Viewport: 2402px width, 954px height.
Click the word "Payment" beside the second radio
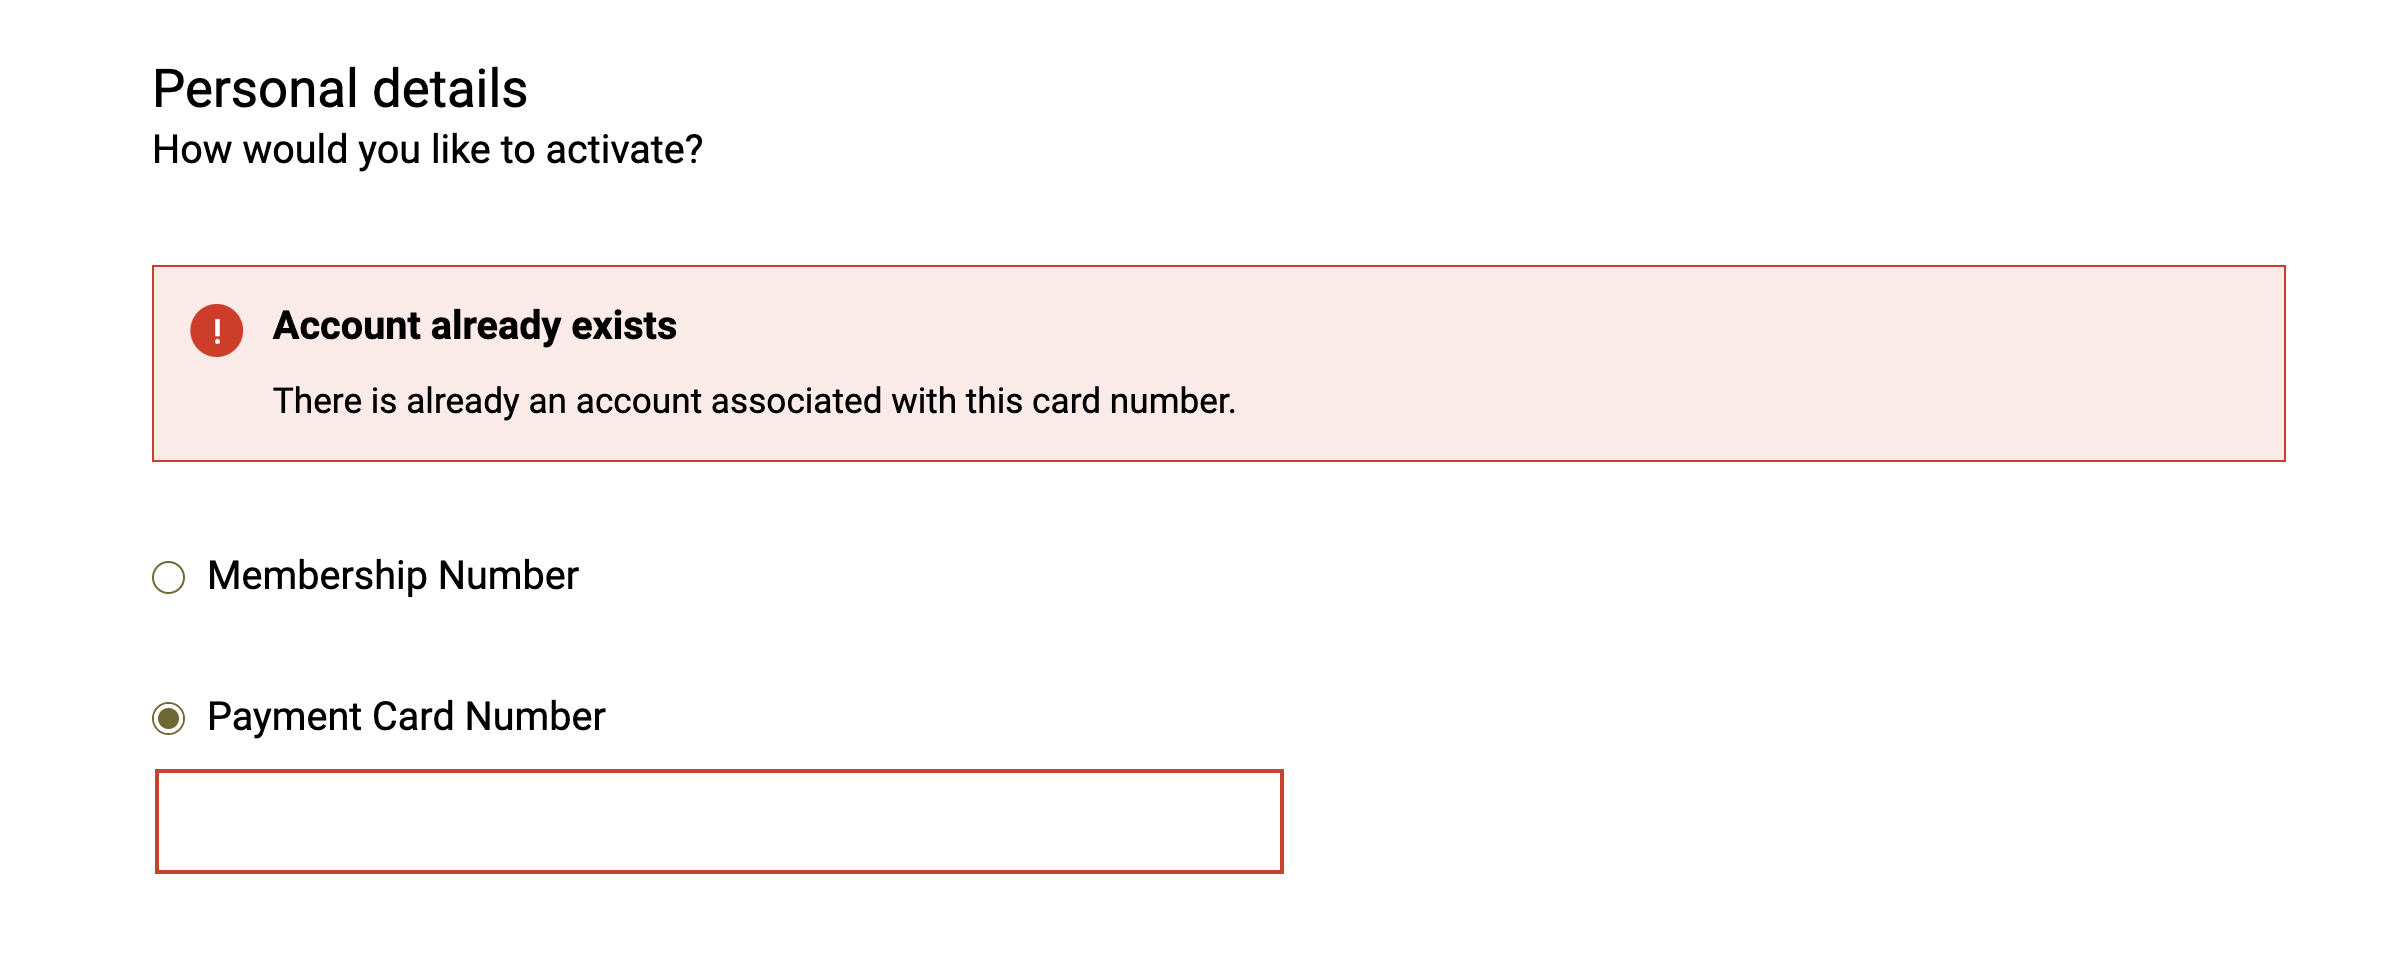(284, 717)
